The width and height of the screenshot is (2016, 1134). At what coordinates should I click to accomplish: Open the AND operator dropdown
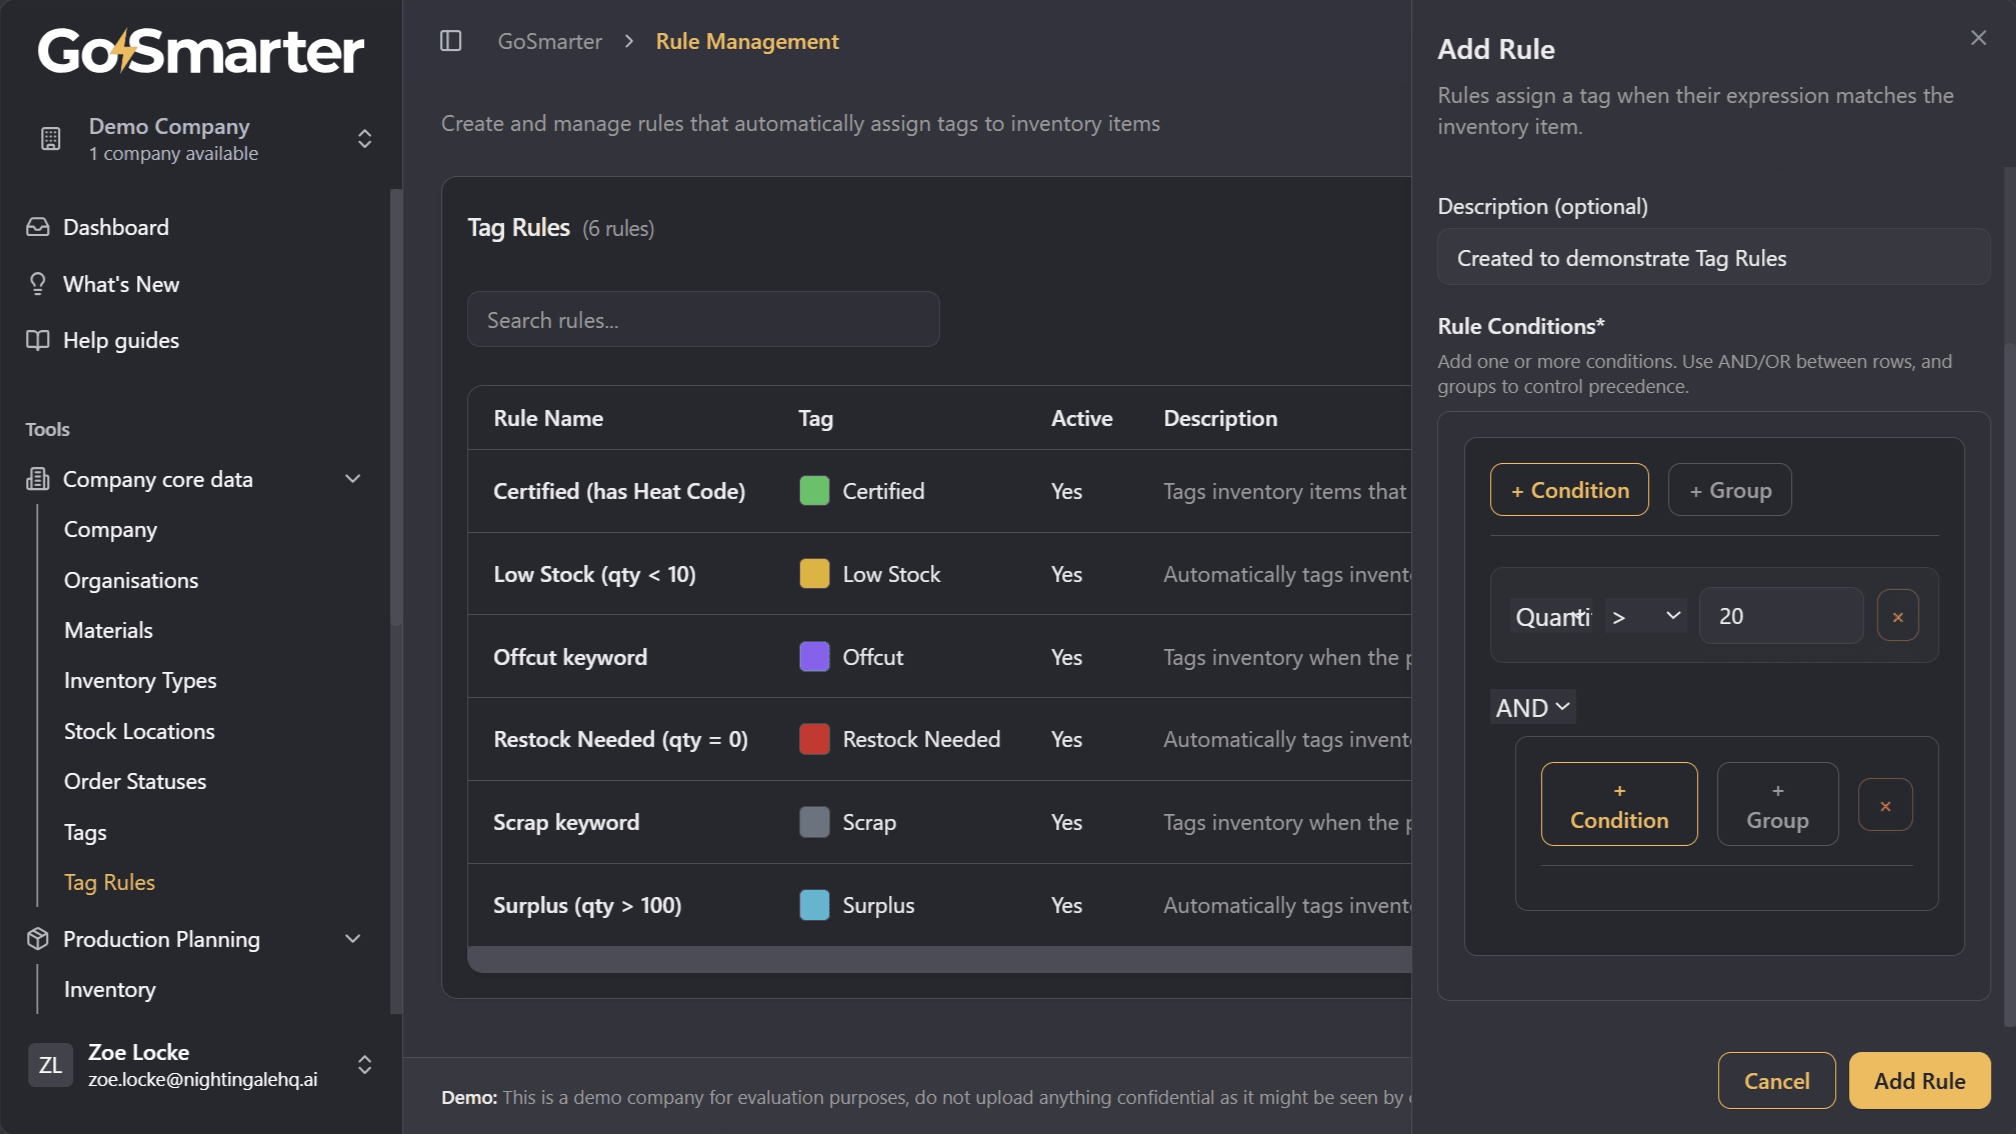click(1532, 708)
